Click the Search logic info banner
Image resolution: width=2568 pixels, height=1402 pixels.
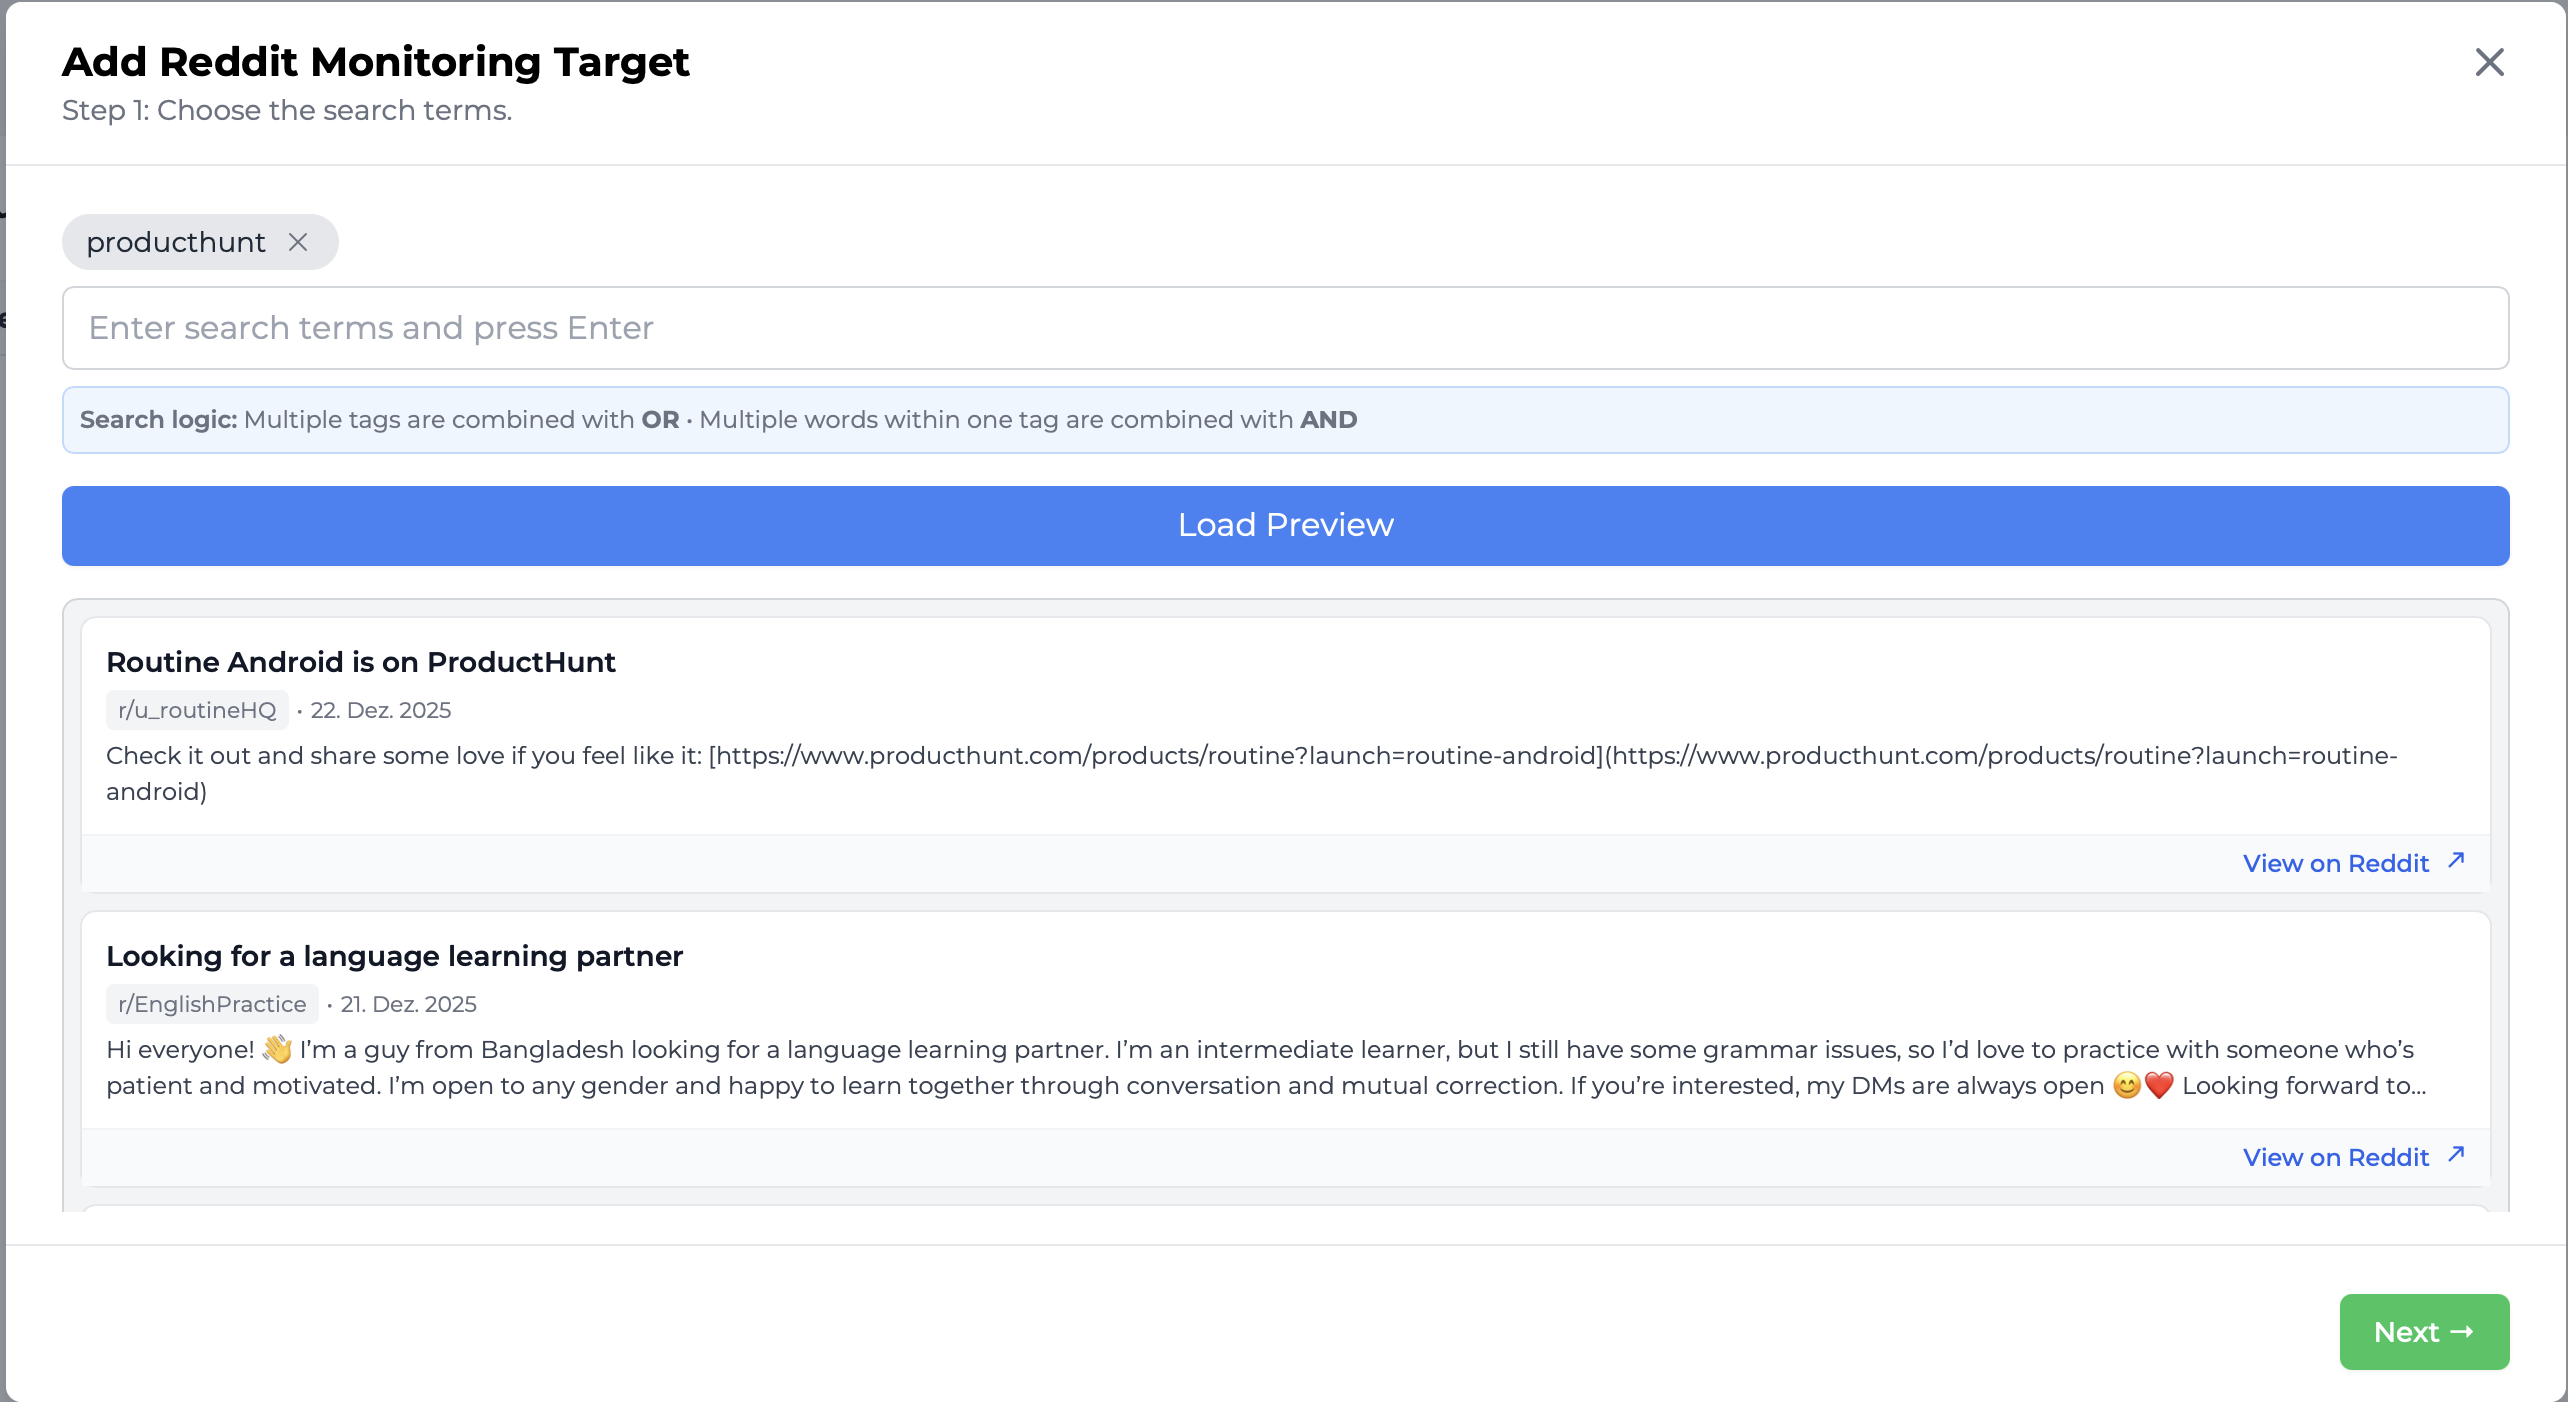1284,419
